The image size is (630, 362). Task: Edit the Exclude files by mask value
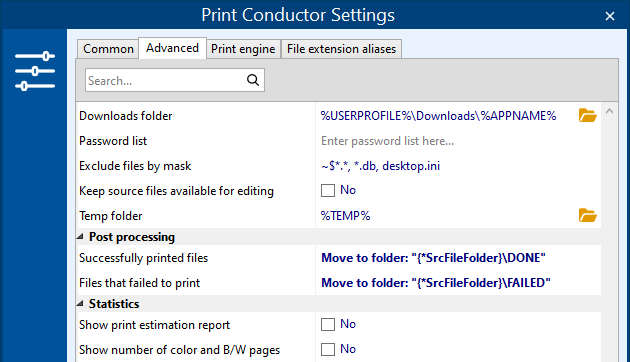[458, 166]
